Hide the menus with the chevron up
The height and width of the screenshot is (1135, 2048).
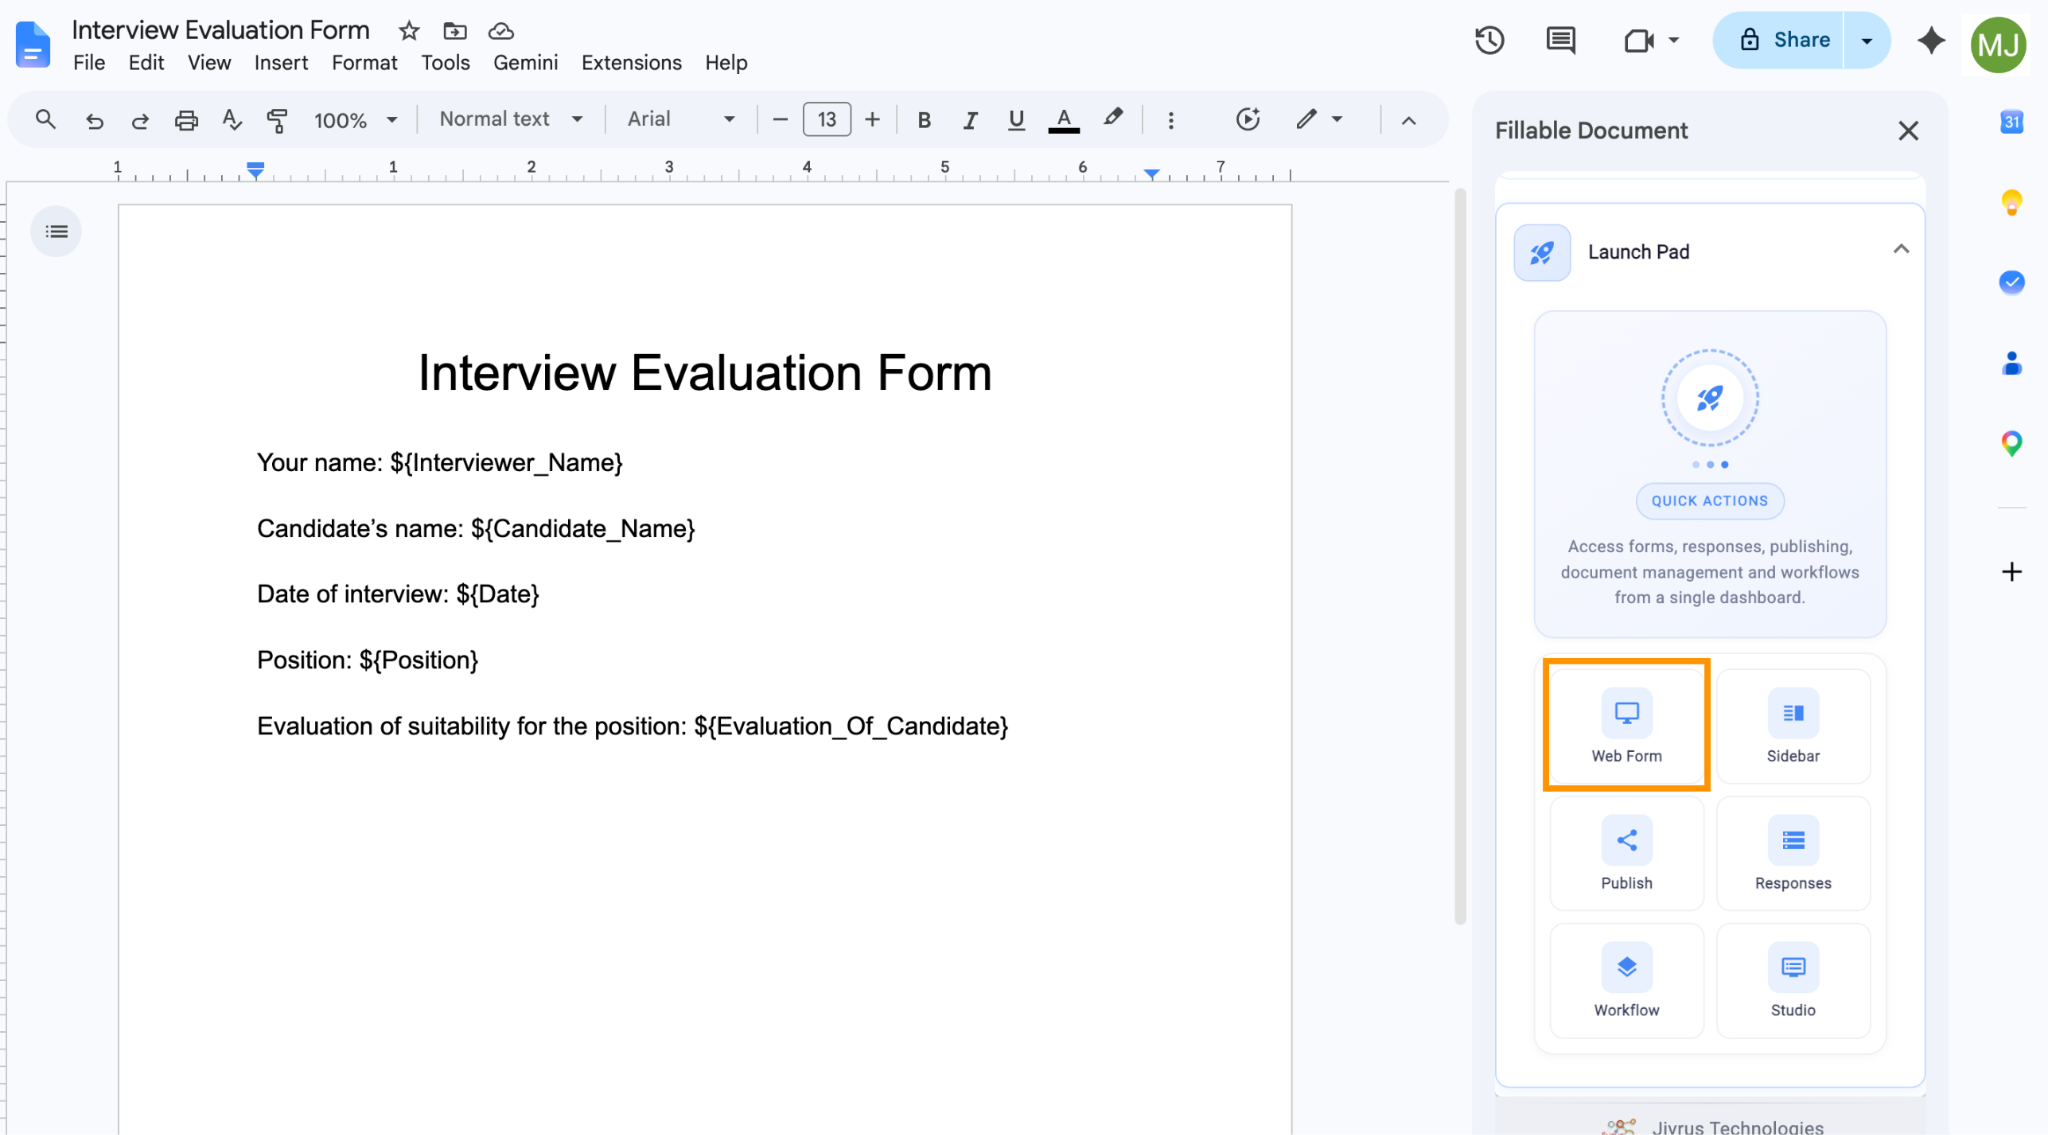[x=1409, y=121]
